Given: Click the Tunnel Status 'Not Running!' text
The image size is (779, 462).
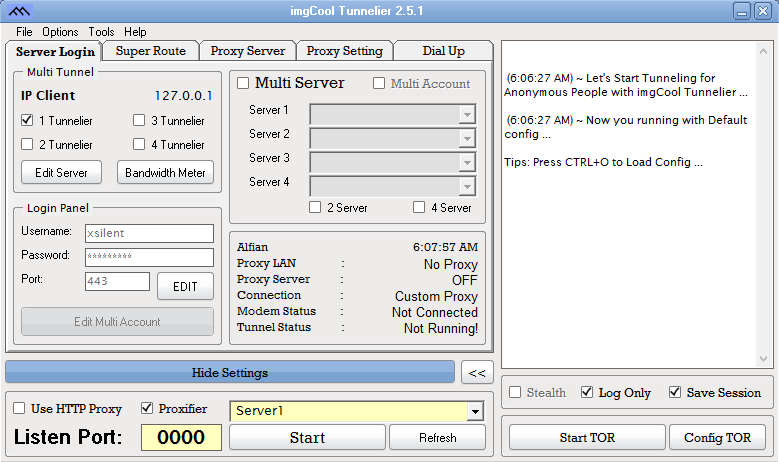Looking at the screenshot, I should 441,328.
